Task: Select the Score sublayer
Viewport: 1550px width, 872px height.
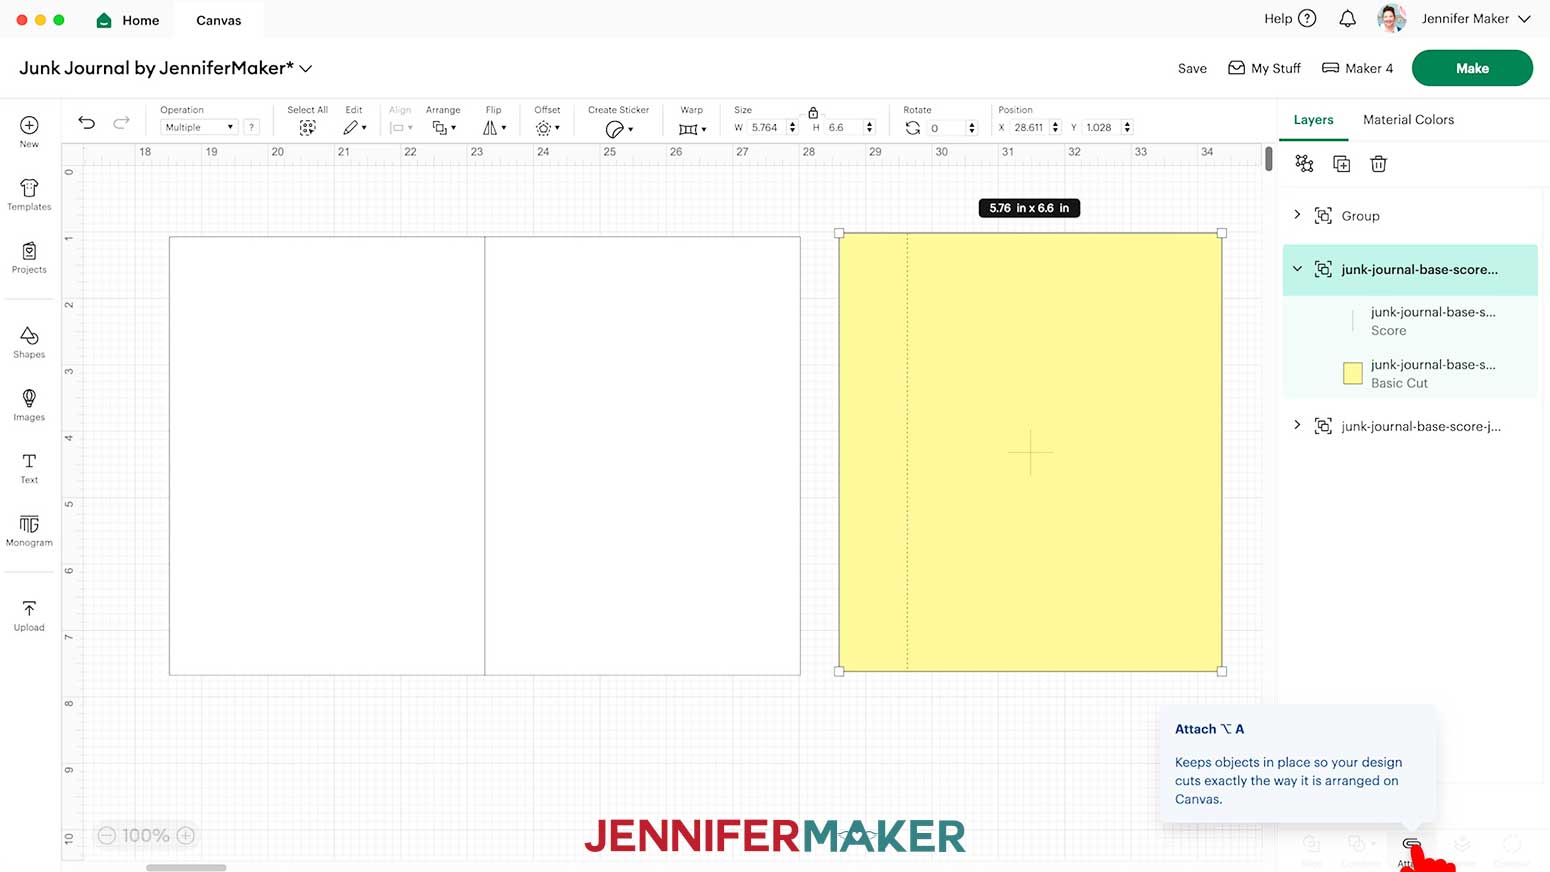Action: 1409,321
